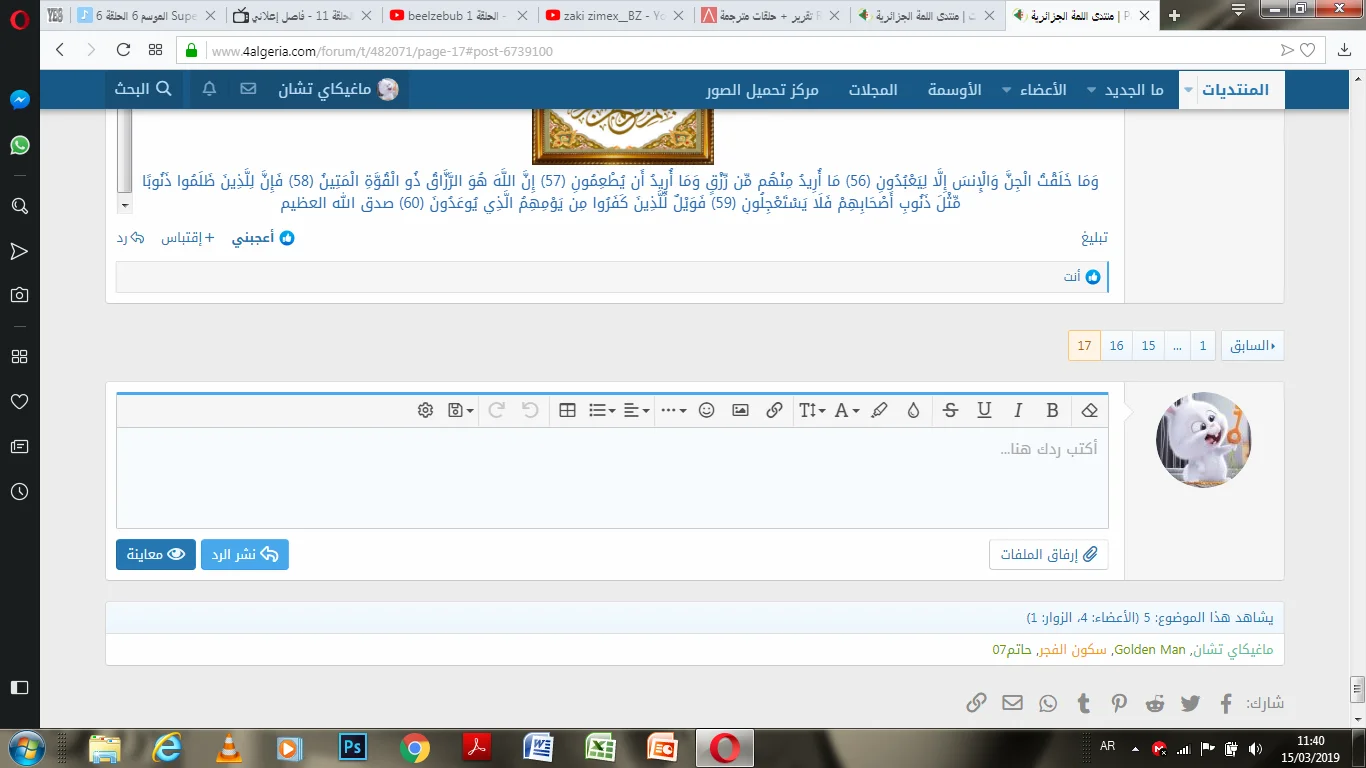Viewport: 1366px width, 768px height.
Task: Toggle bold formatting in reply editor
Action: click(1052, 410)
